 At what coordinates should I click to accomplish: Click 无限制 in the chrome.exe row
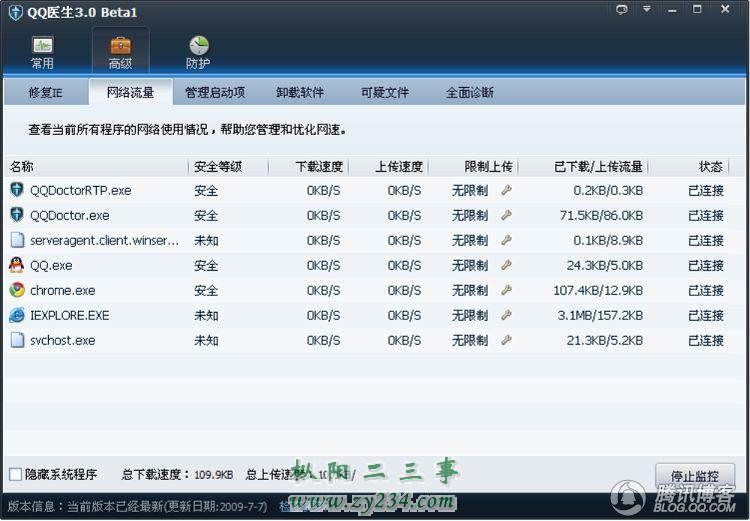coord(470,290)
